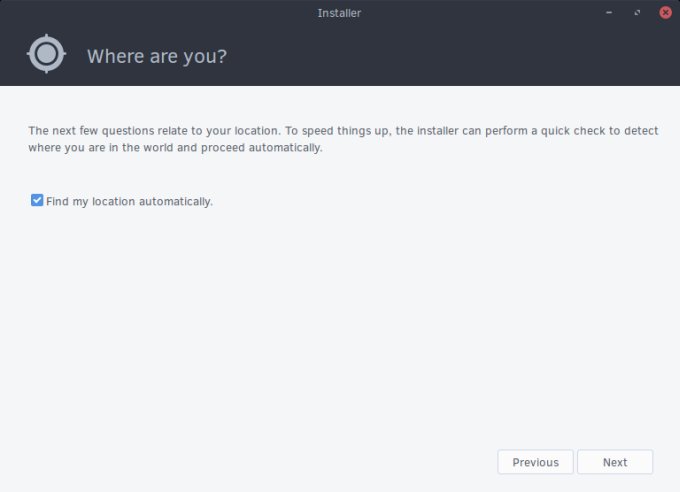This screenshot has width=680, height=492.
Task: Proceed with the Next button
Action: coord(615,462)
